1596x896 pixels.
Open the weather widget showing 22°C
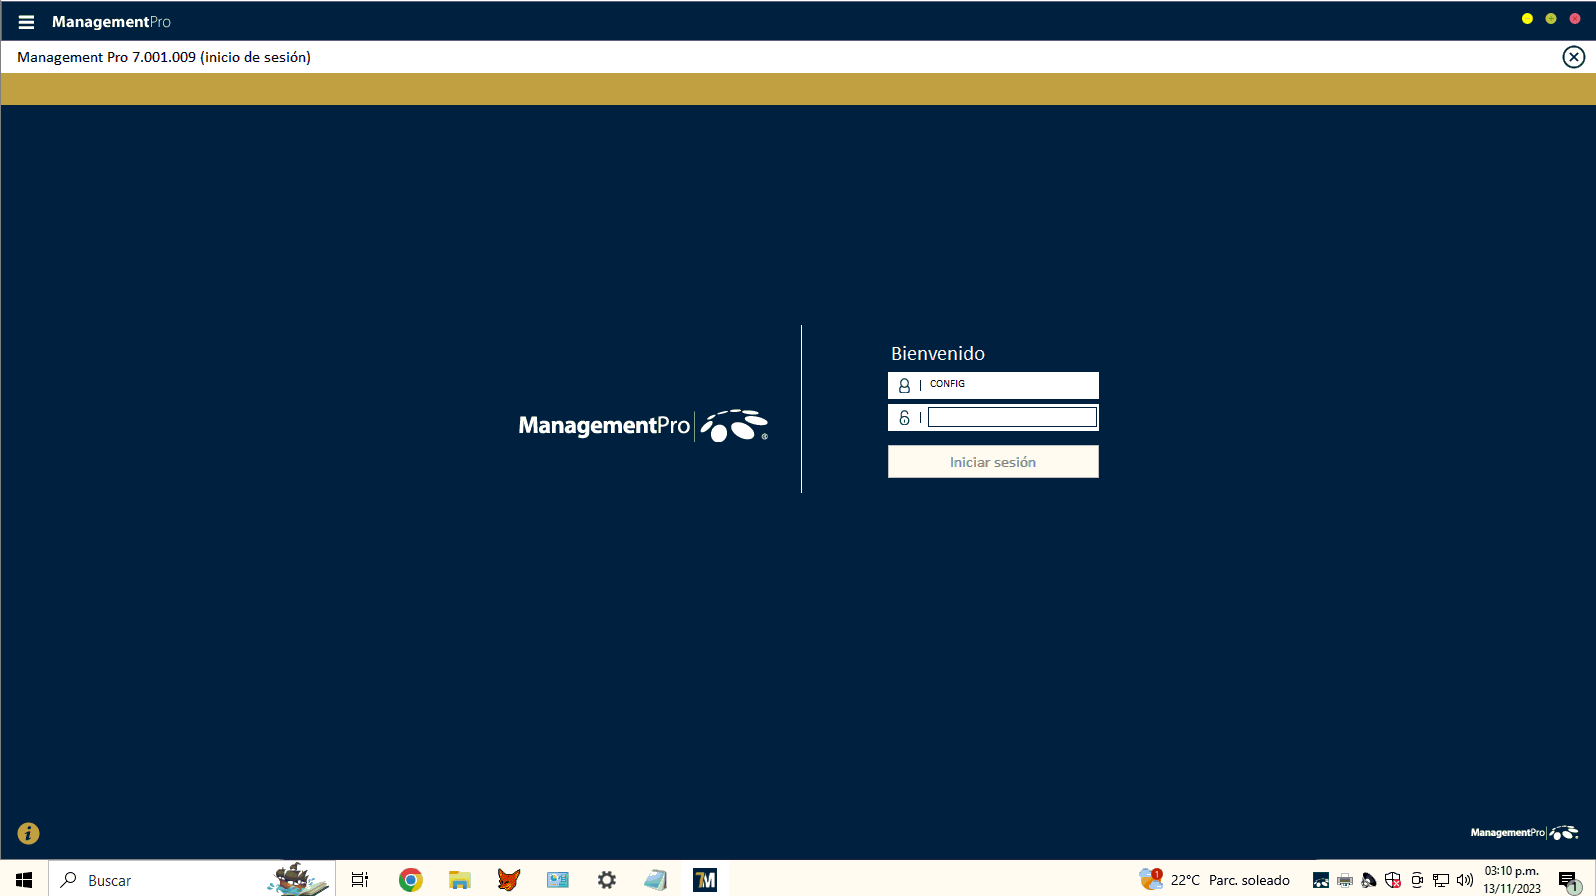coord(1215,880)
